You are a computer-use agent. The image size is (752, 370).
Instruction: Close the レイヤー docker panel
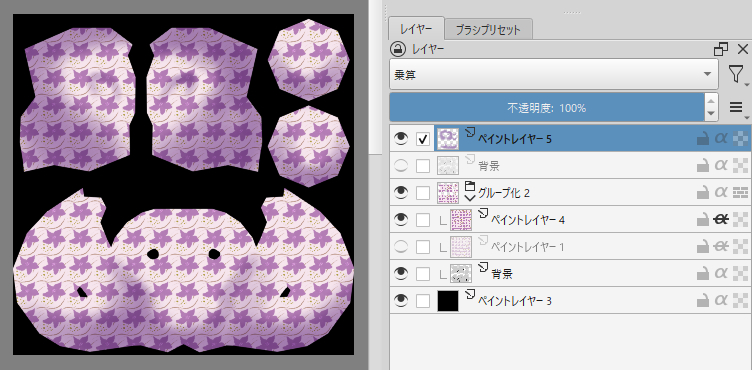tap(742, 49)
